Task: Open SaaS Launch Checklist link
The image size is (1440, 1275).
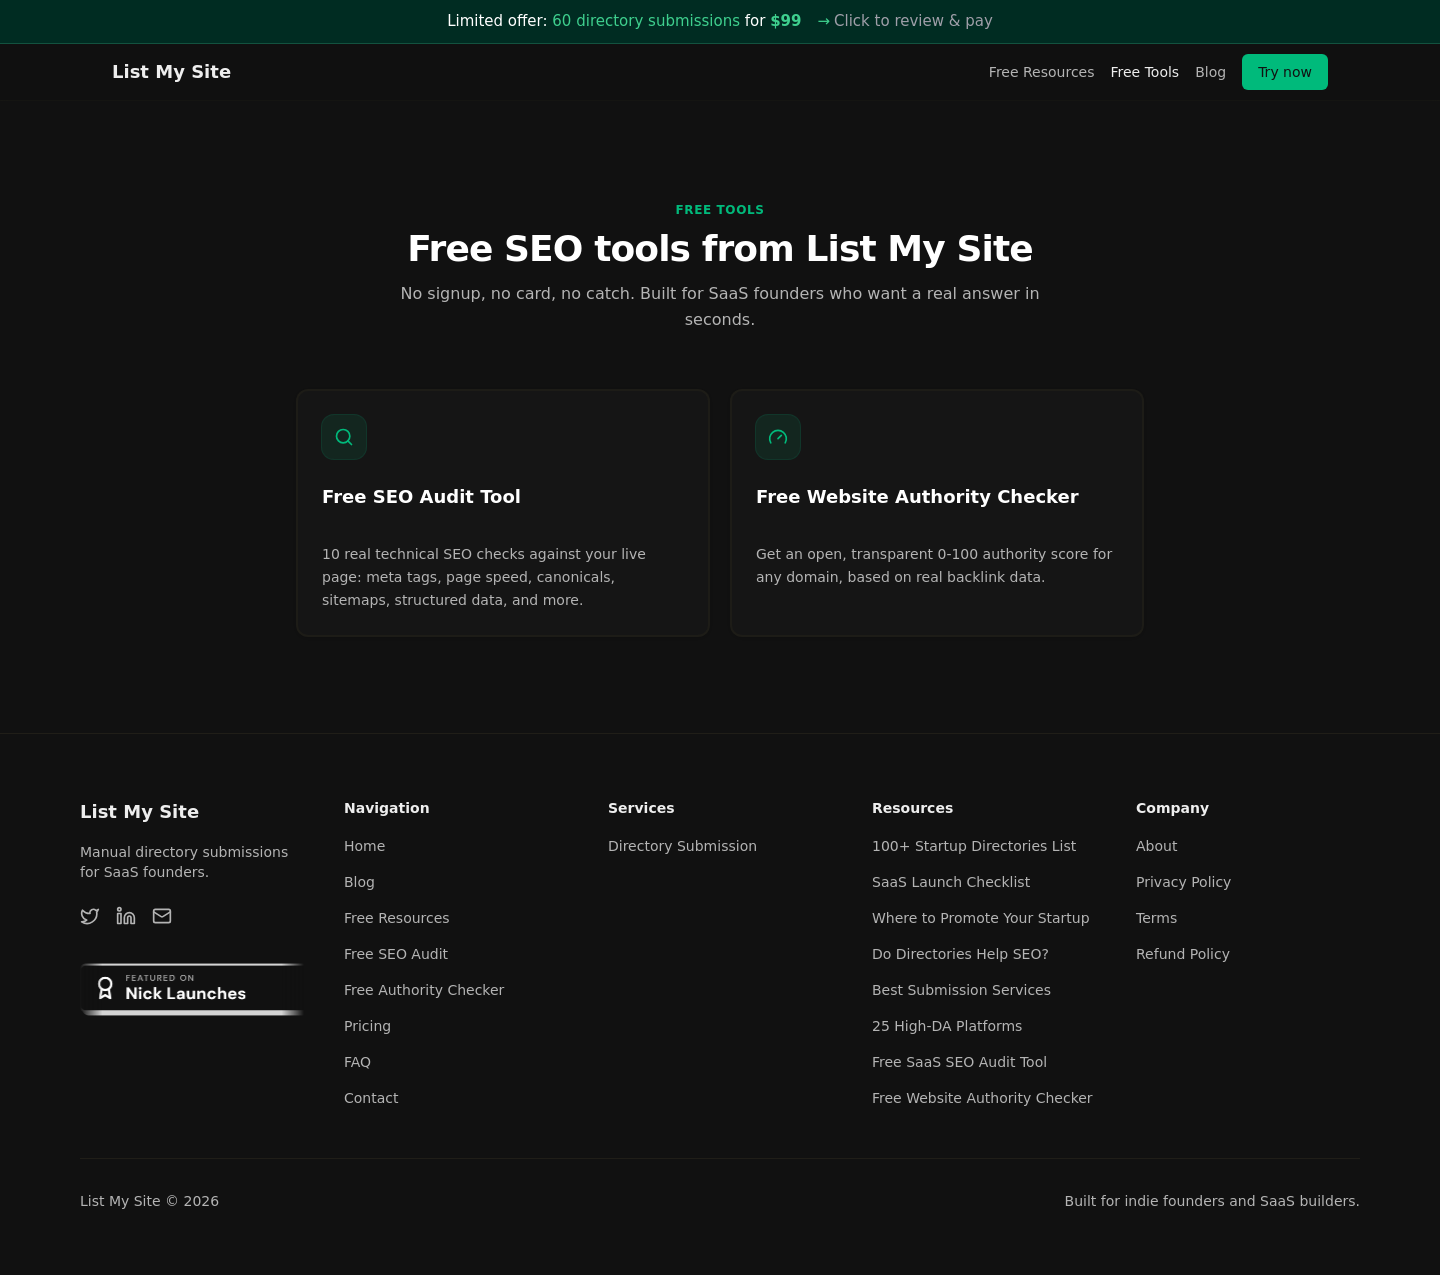Action: pos(951,882)
